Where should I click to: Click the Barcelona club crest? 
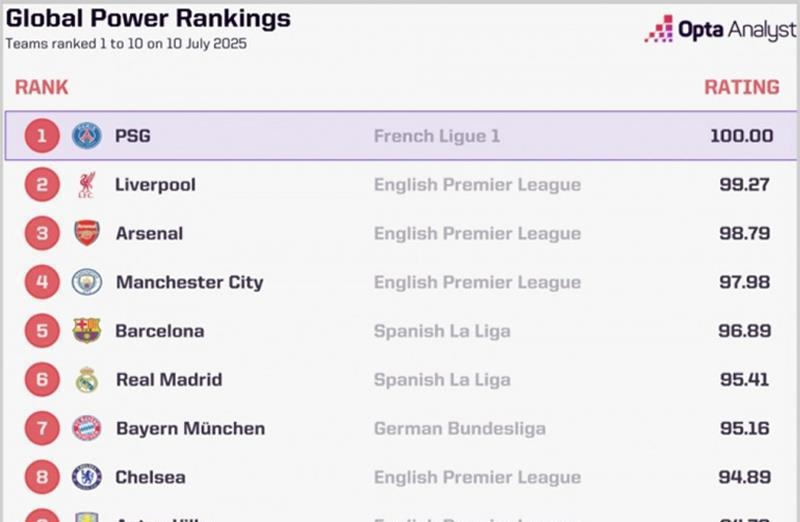pyautogui.click(x=87, y=331)
